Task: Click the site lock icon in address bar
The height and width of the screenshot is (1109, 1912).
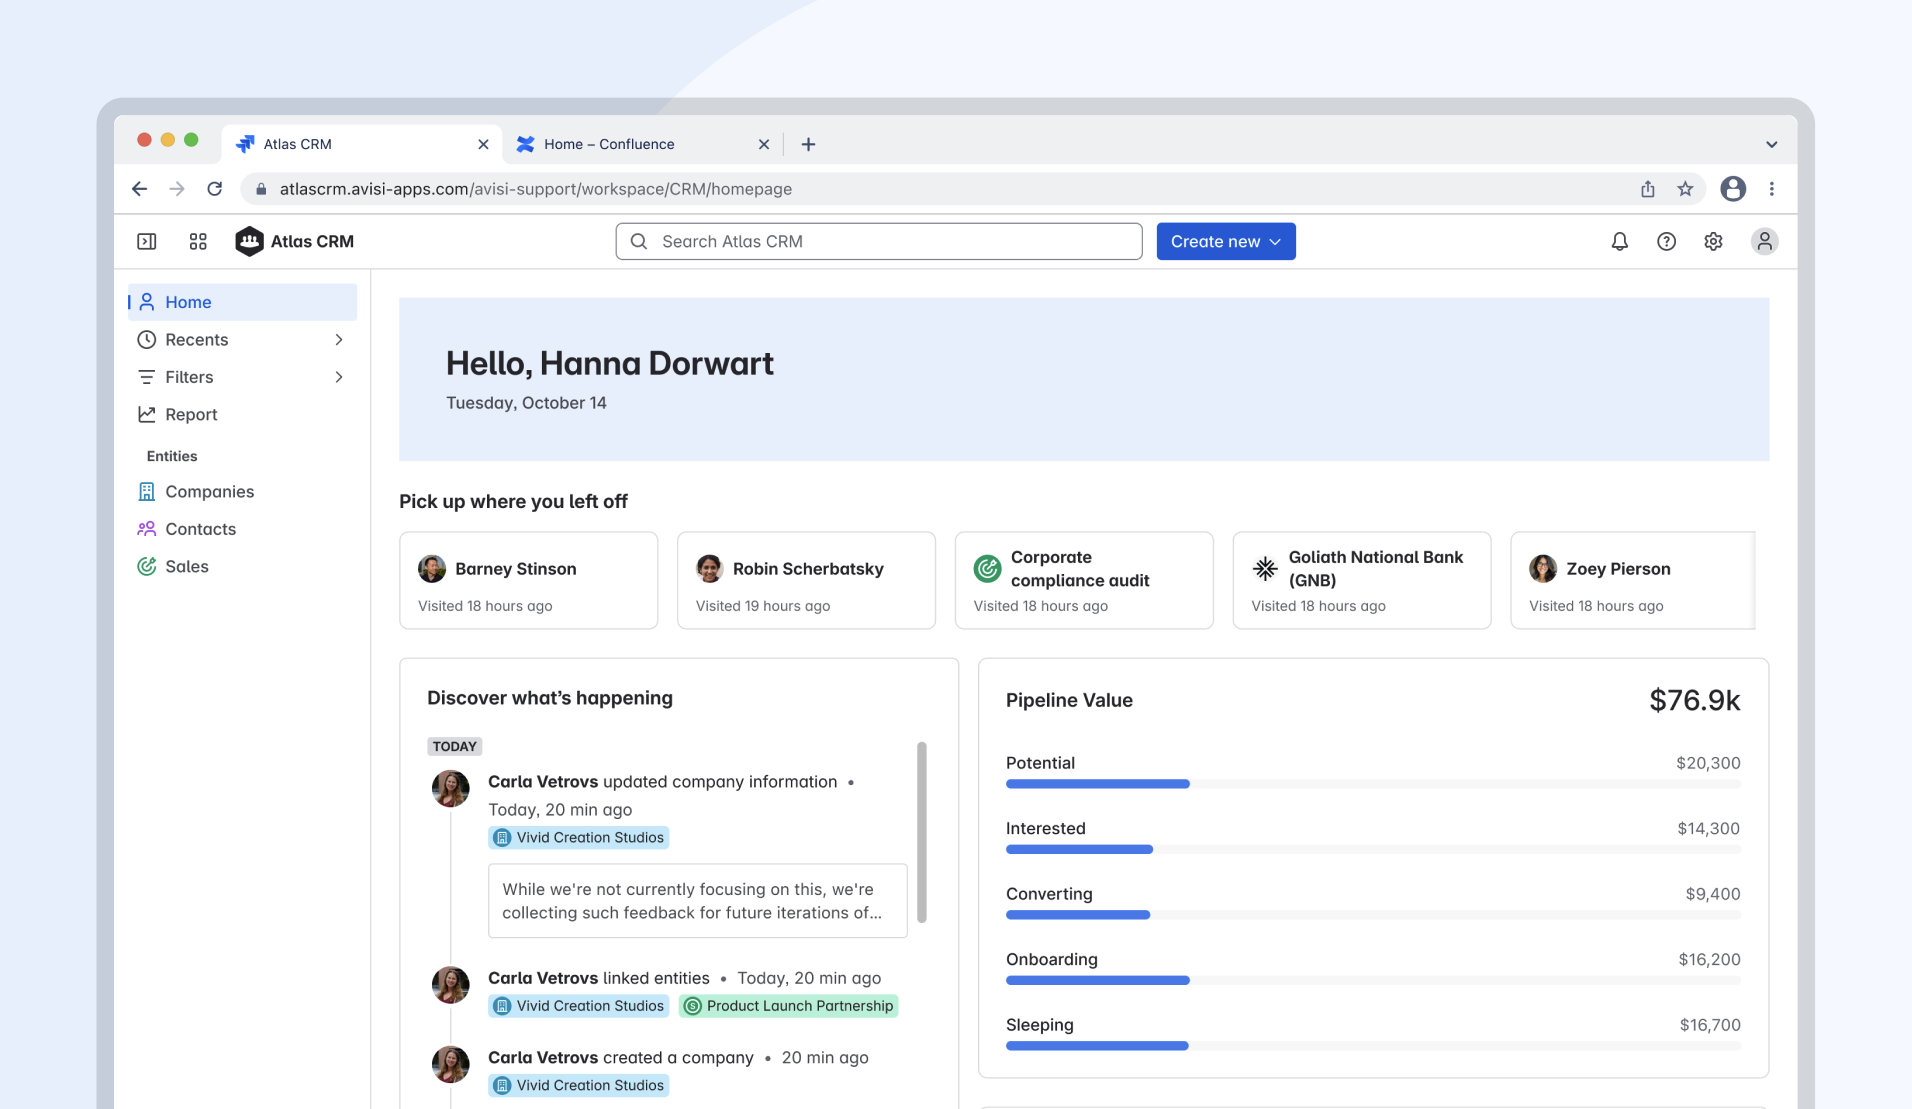Action: point(261,189)
